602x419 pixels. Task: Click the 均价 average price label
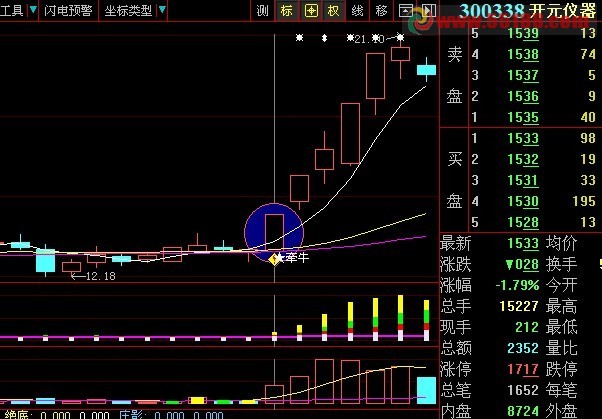pos(561,243)
